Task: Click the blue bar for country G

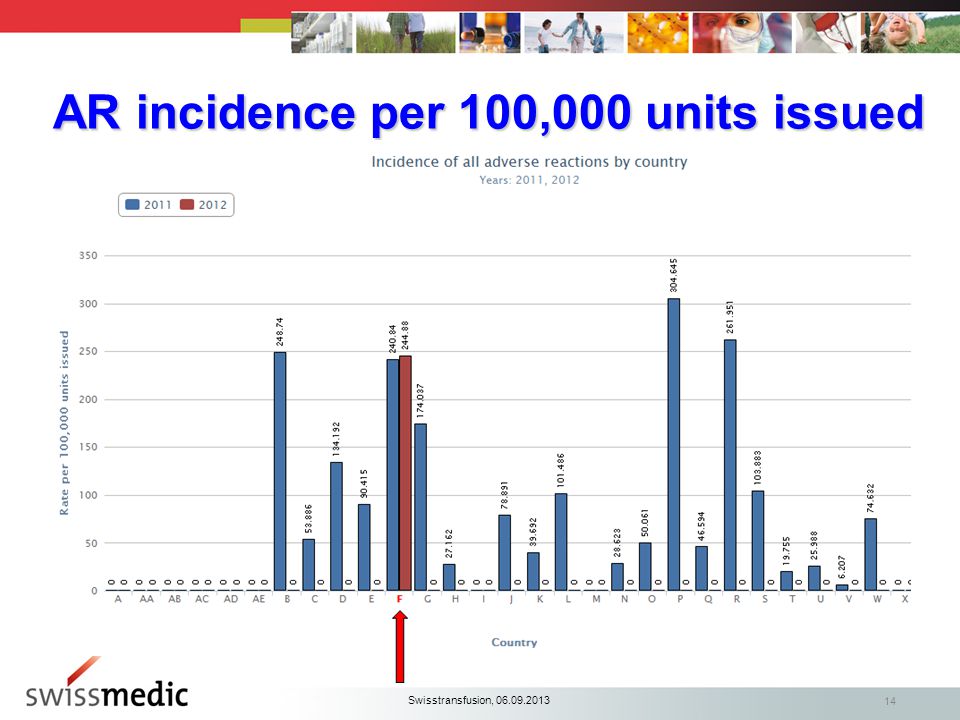Action: coord(421,507)
